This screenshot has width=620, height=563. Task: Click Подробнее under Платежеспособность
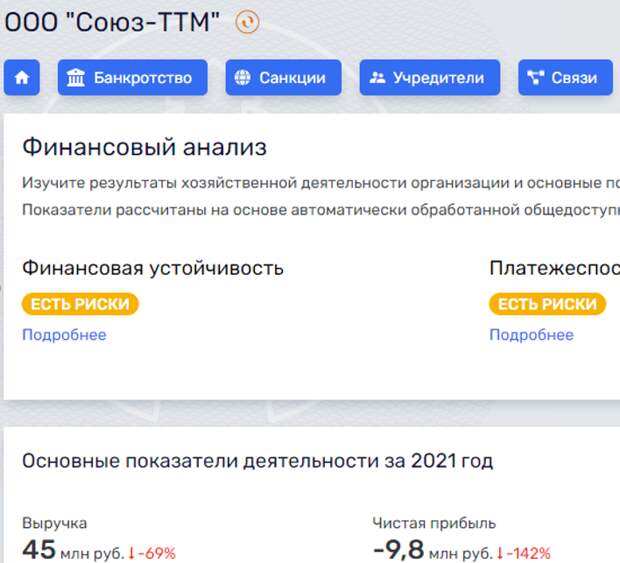pyautogui.click(x=531, y=335)
